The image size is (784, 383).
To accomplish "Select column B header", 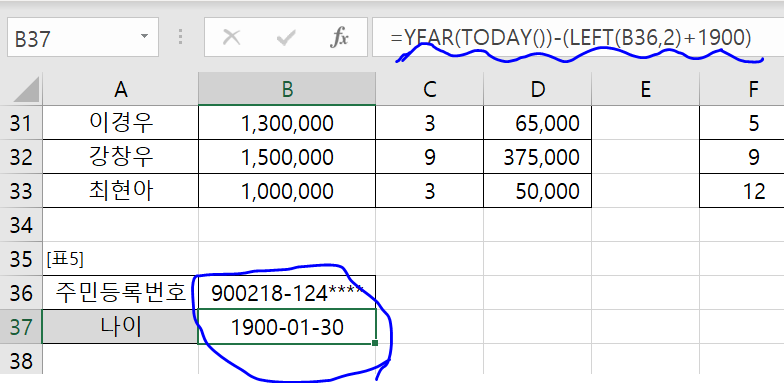I will tap(287, 89).
